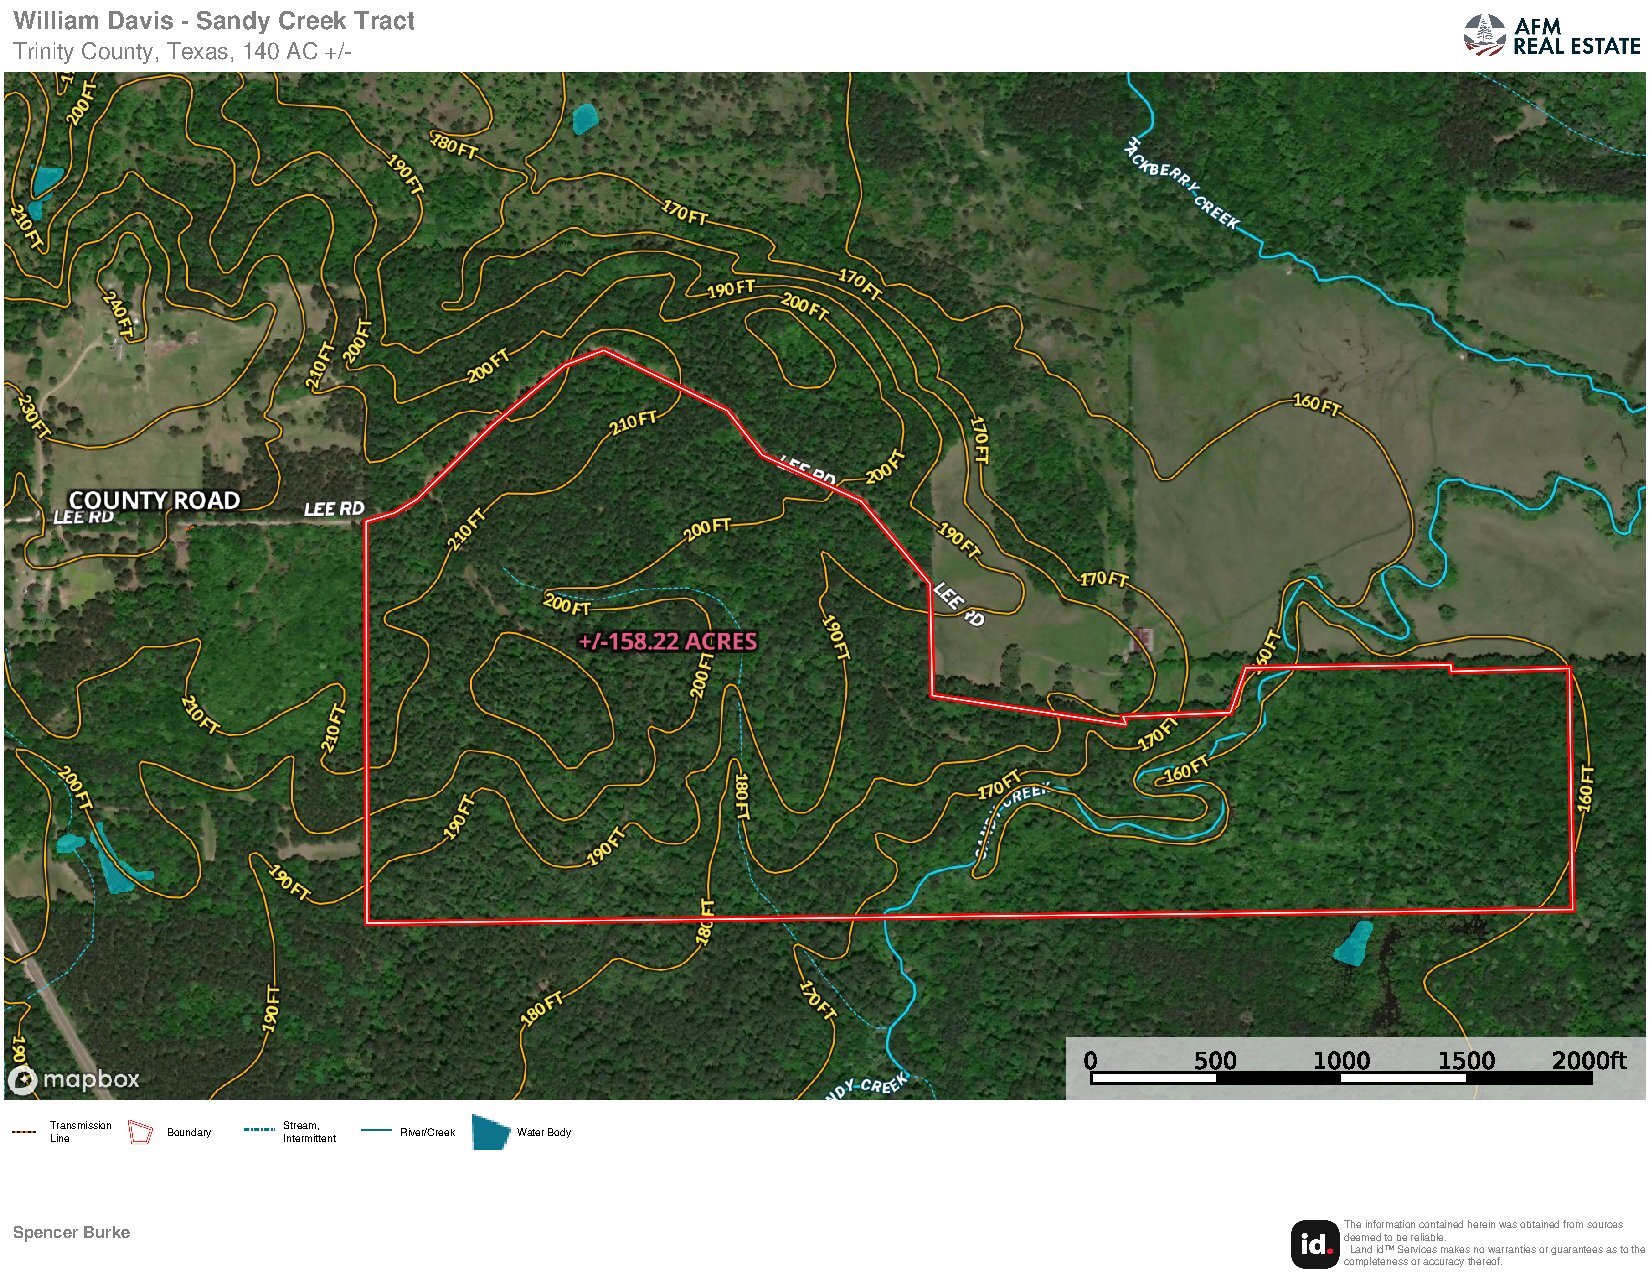Click the COUNTY ROAD map label
This screenshot has height=1275, width=1650.
(x=154, y=500)
